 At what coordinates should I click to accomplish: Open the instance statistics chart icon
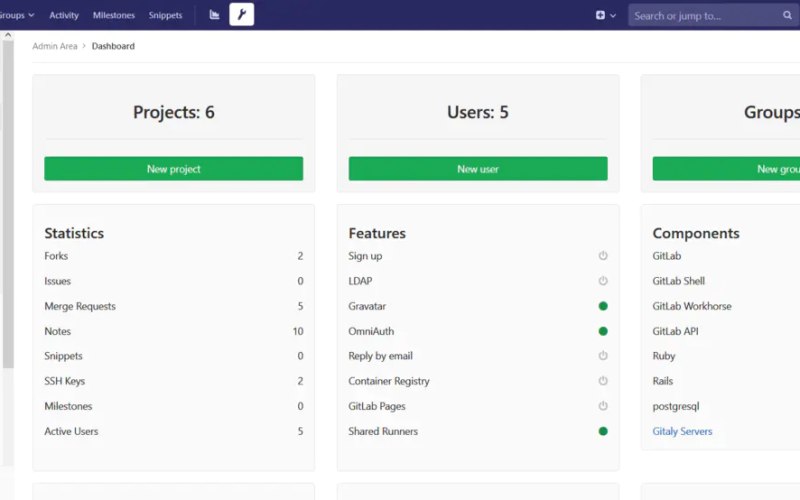tap(214, 15)
